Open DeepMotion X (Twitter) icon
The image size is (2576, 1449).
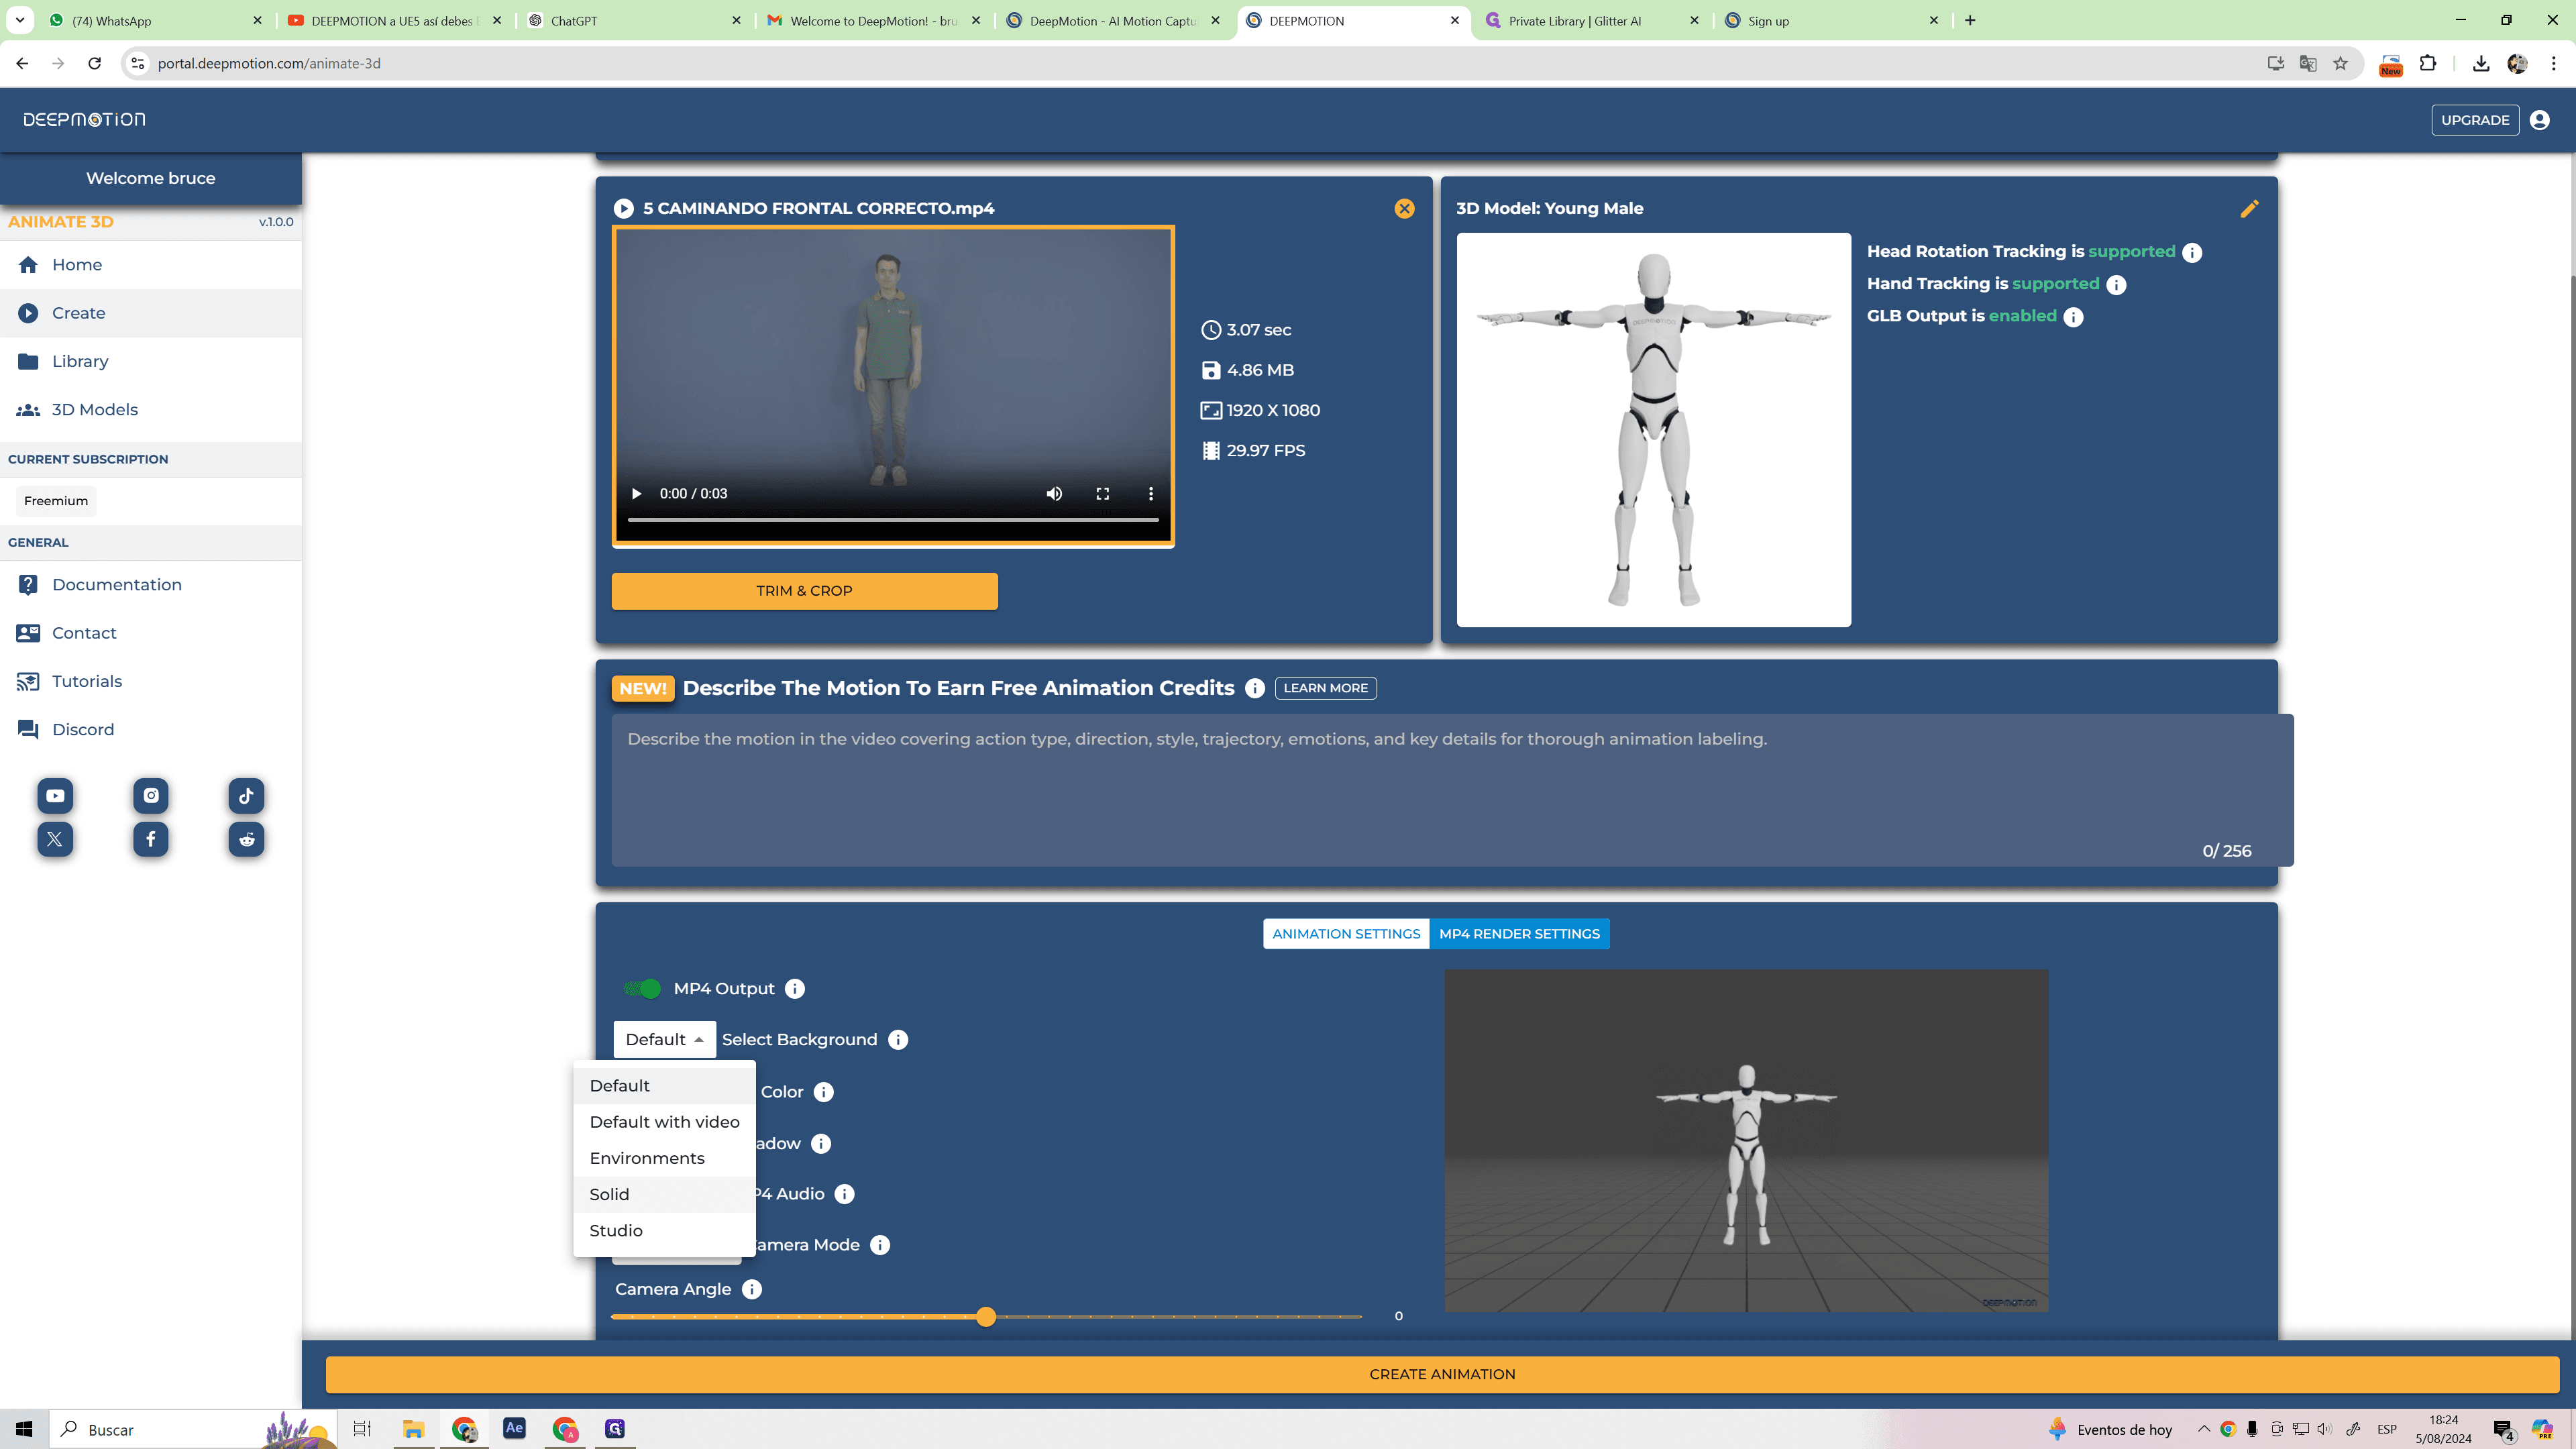[x=55, y=839]
